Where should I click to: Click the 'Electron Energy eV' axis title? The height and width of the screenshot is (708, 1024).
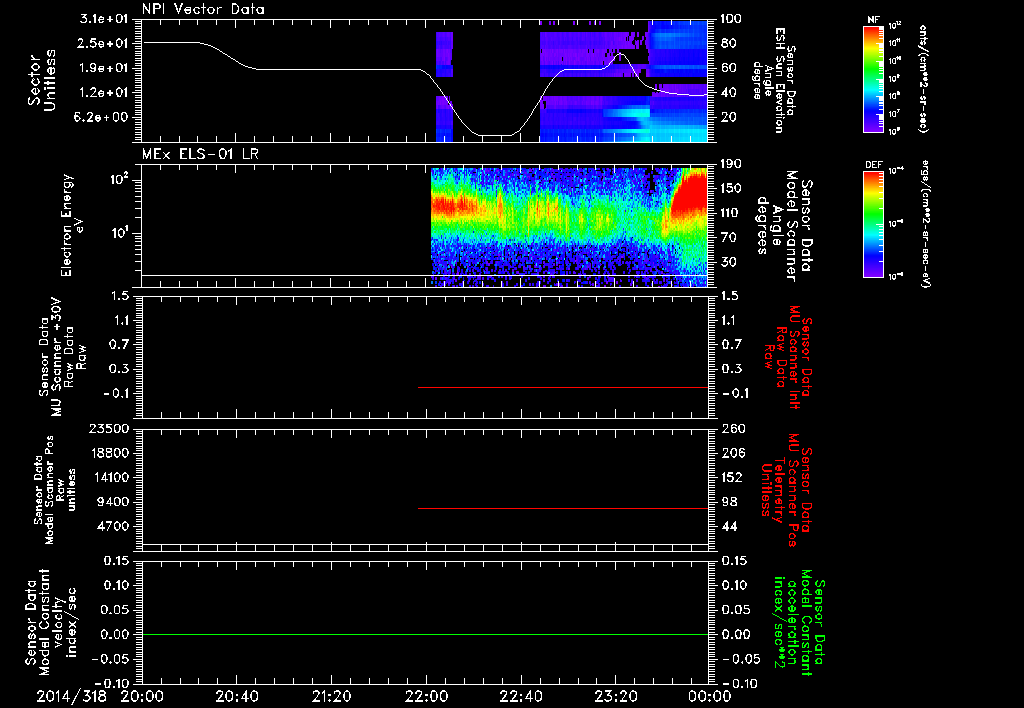pyautogui.click(x=72, y=225)
